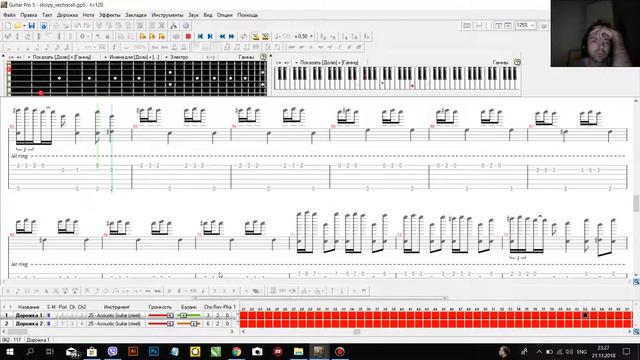The height and width of the screenshot is (360, 640).
Task: Click Гаммы button above the piano keyboard
Action: [500, 62]
